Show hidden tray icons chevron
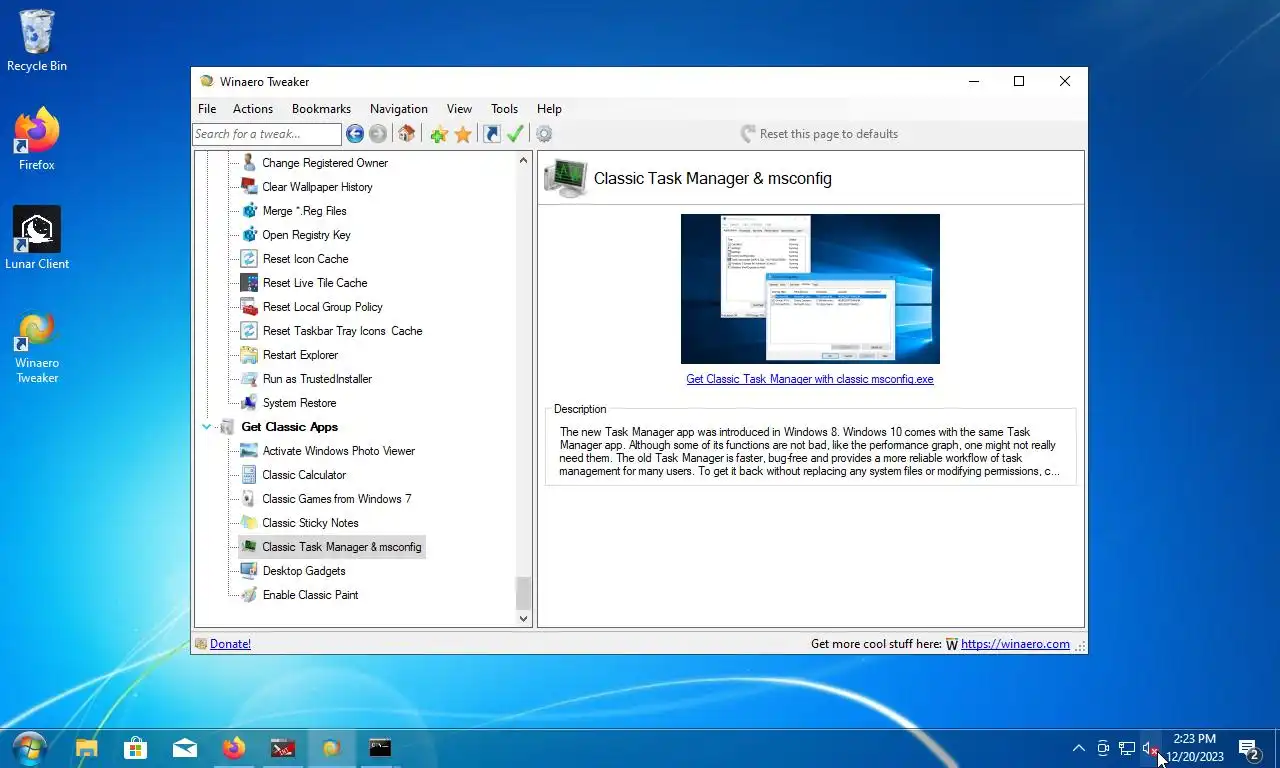1280x768 pixels. click(1079, 748)
